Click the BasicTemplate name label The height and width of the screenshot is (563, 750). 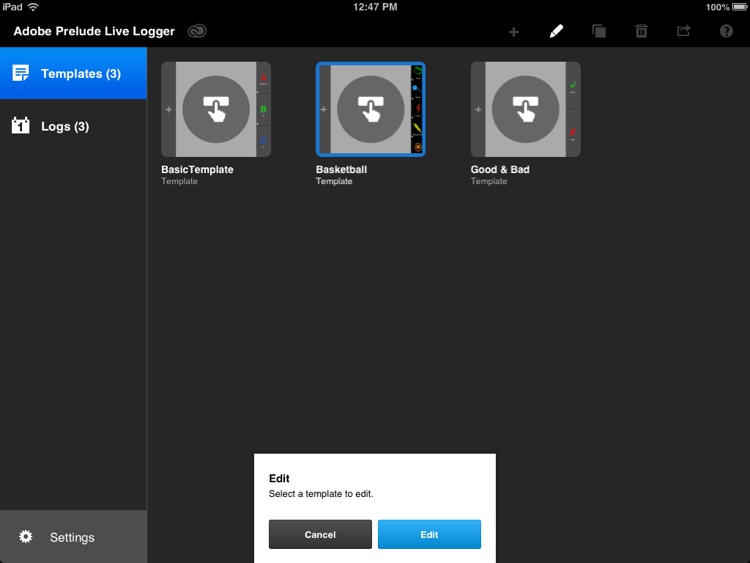(x=197, y=169)
